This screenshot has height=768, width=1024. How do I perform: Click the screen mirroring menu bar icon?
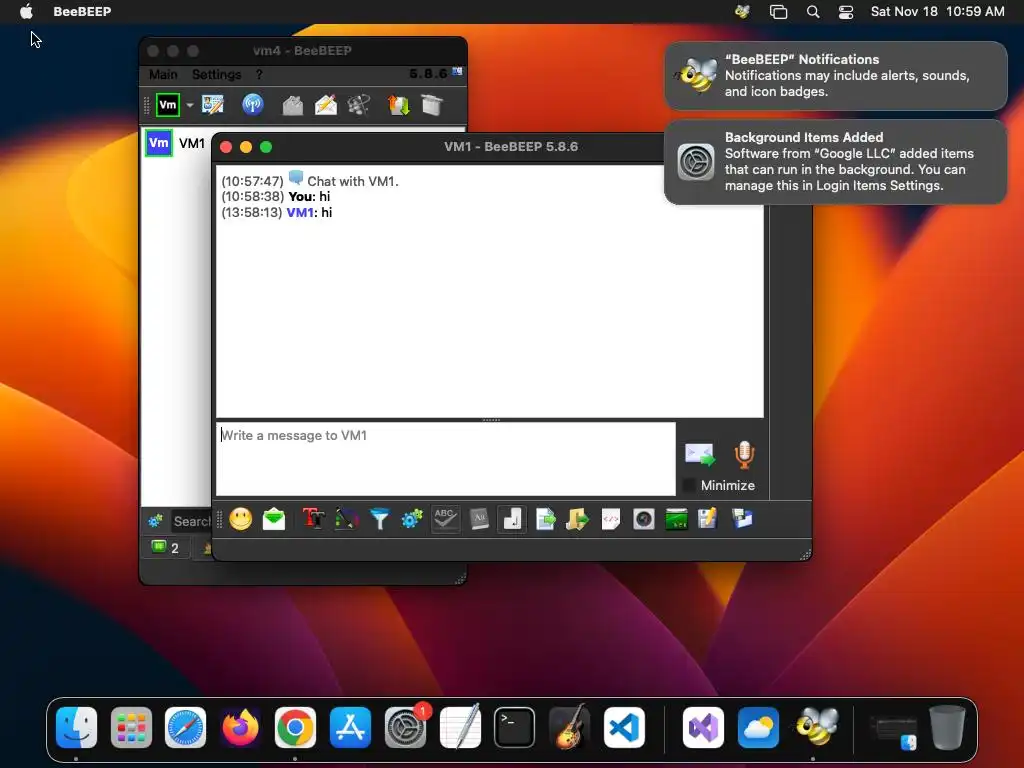pyautogui.click(x=778, y=11)
